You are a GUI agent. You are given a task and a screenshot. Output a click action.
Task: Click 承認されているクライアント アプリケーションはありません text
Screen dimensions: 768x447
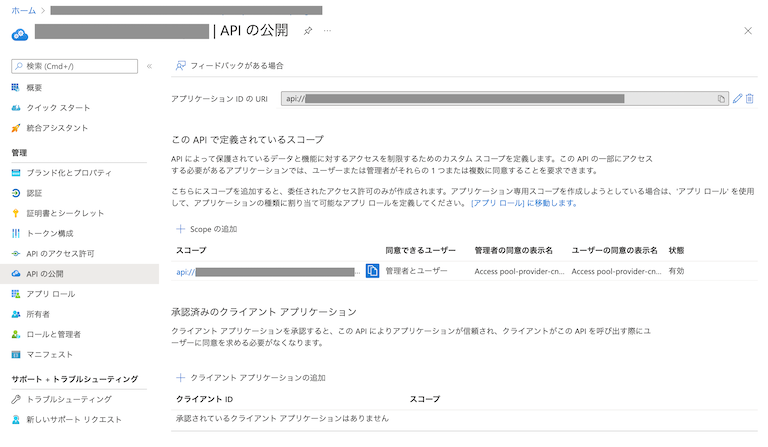coord(282,419)
